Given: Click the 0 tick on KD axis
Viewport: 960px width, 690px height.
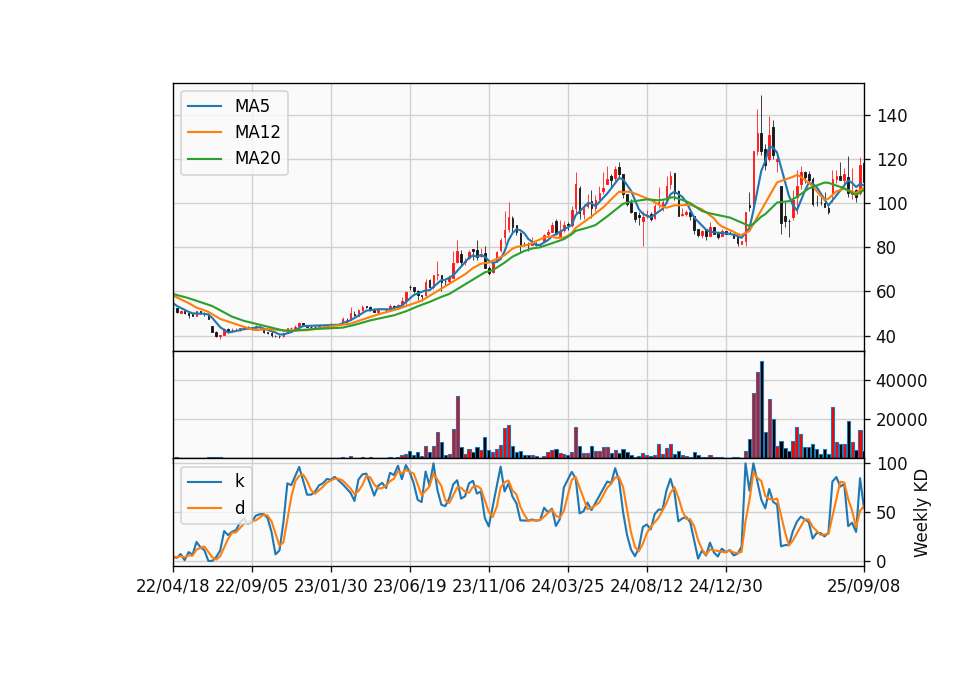Looking at the screenshot, I should click(x=882, y=561).
